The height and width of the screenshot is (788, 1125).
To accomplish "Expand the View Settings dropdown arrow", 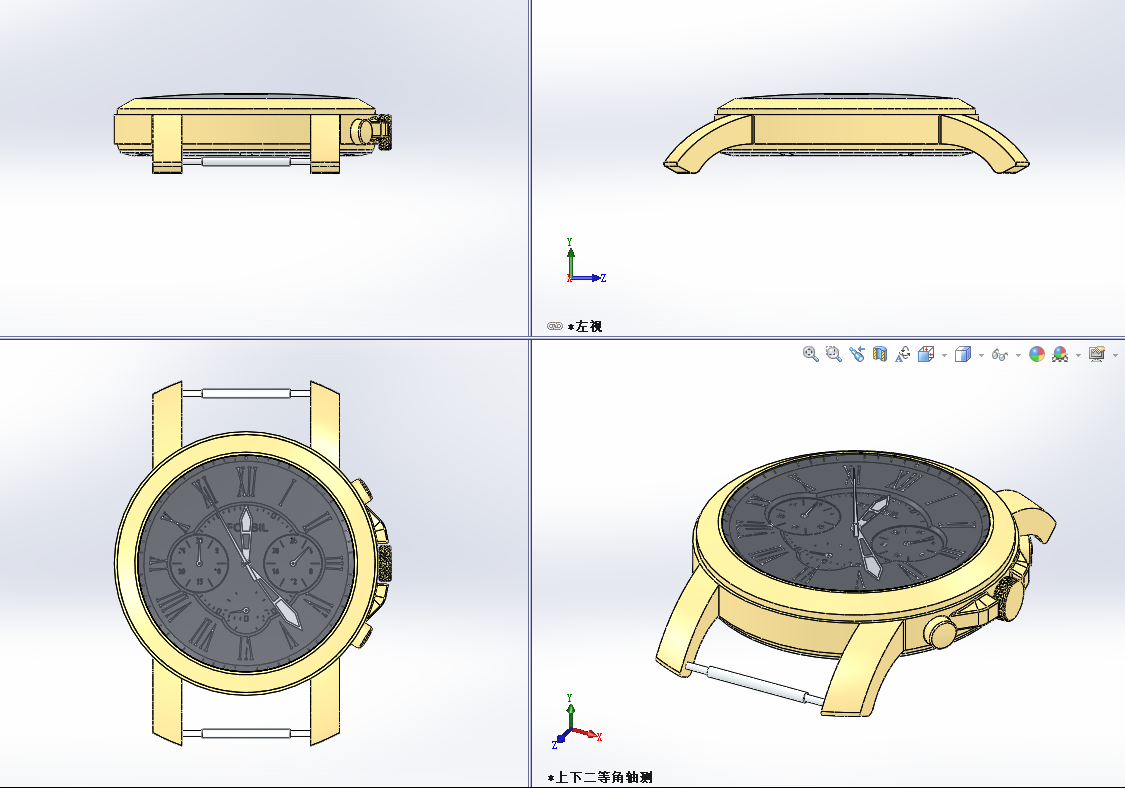I will click(1115, 355).
